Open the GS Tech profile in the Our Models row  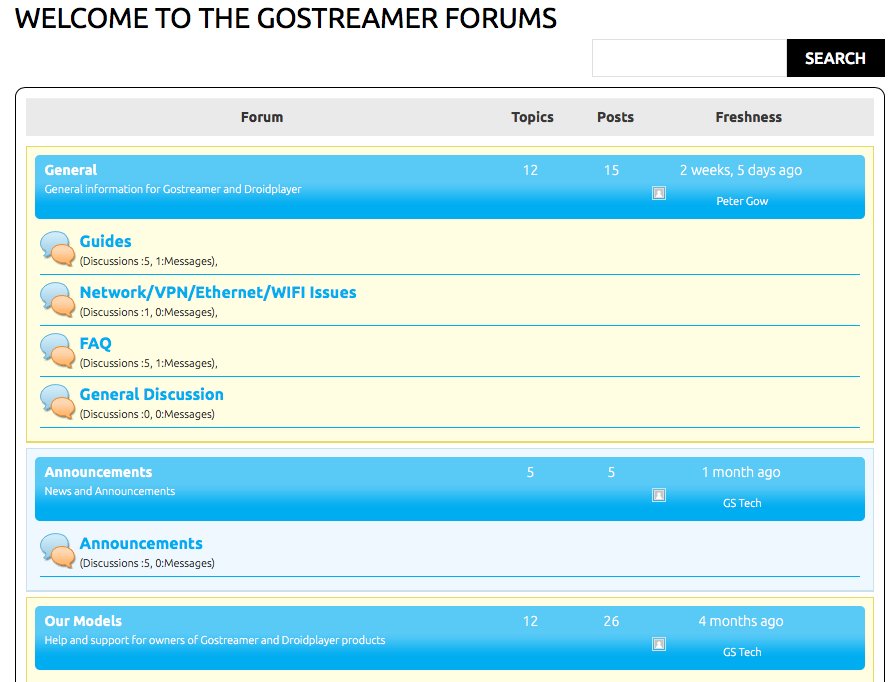(x=742, y=652)
